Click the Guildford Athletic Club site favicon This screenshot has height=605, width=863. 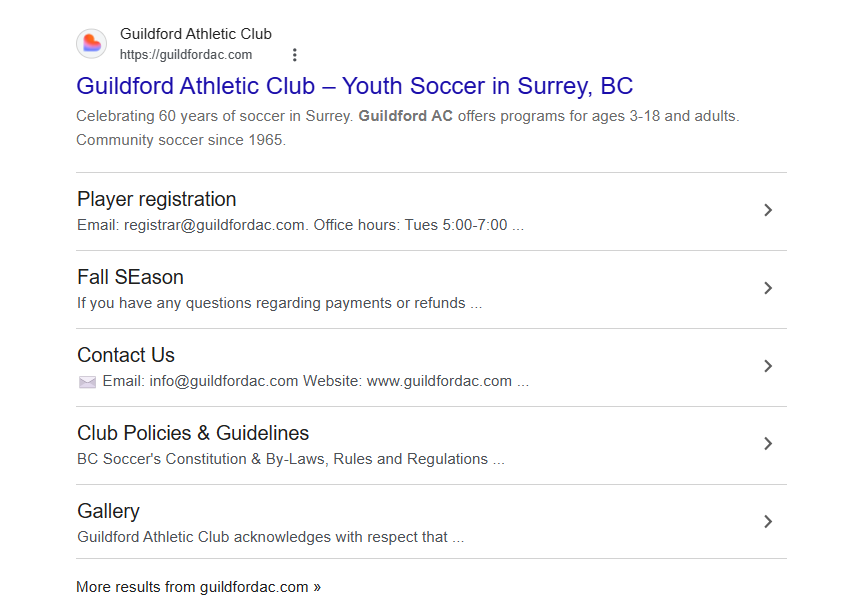click(92, 43)
